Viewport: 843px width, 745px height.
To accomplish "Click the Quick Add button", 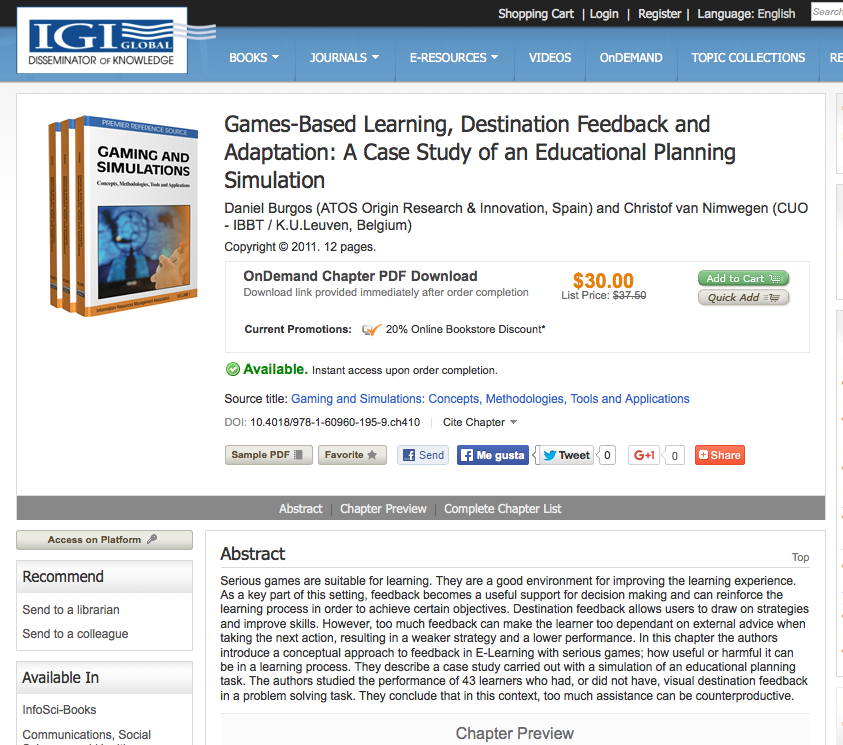I will (743, 297).
